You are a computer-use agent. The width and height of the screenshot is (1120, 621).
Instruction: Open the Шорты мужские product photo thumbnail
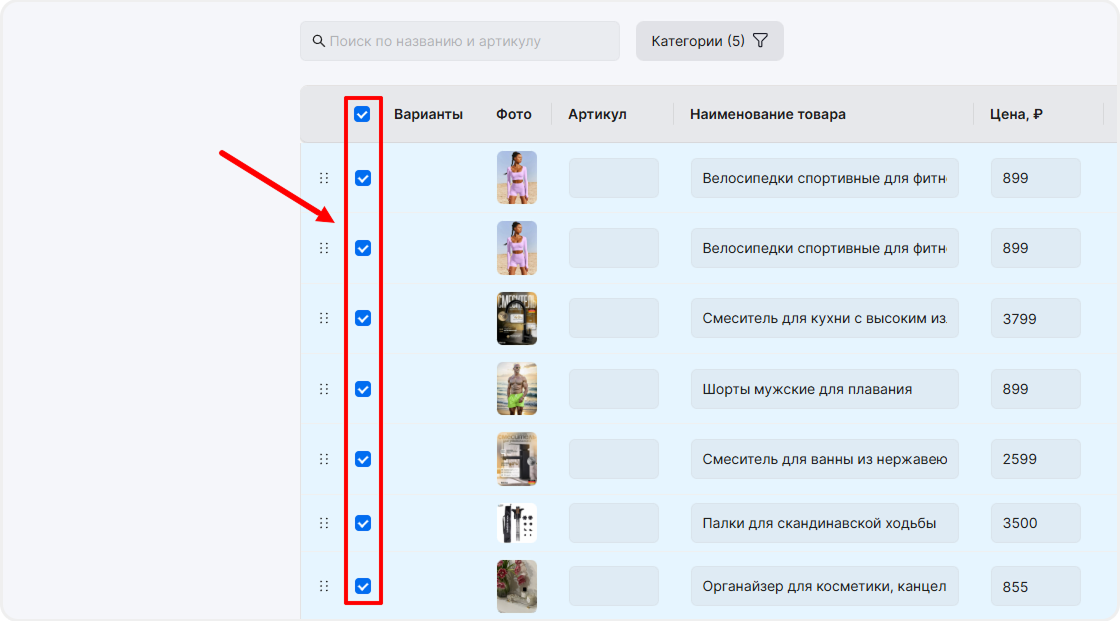pos(516,389)
